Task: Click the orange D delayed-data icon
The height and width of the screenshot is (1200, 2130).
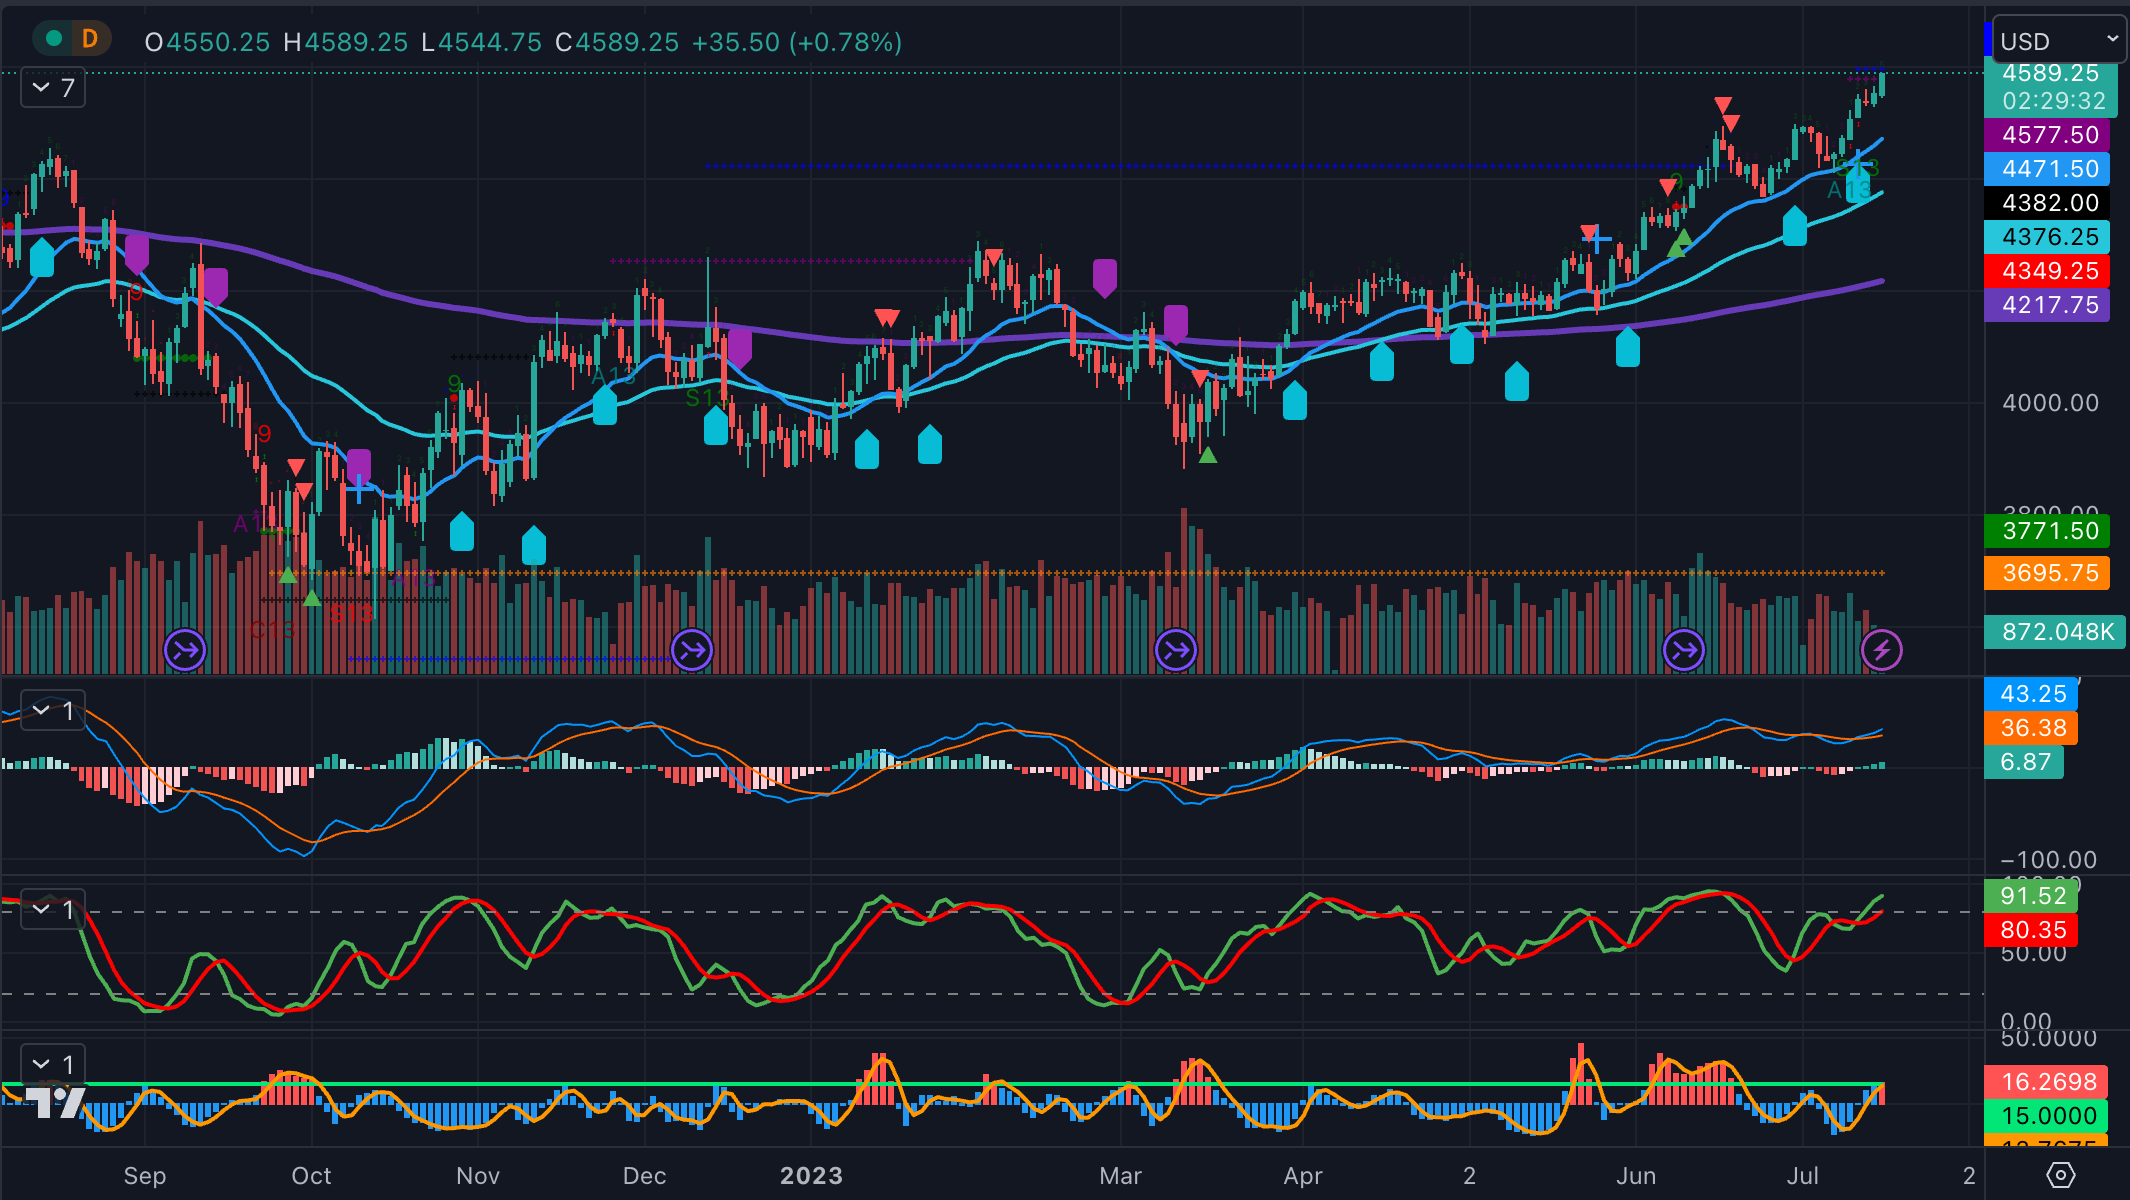Action: point(90,39)
